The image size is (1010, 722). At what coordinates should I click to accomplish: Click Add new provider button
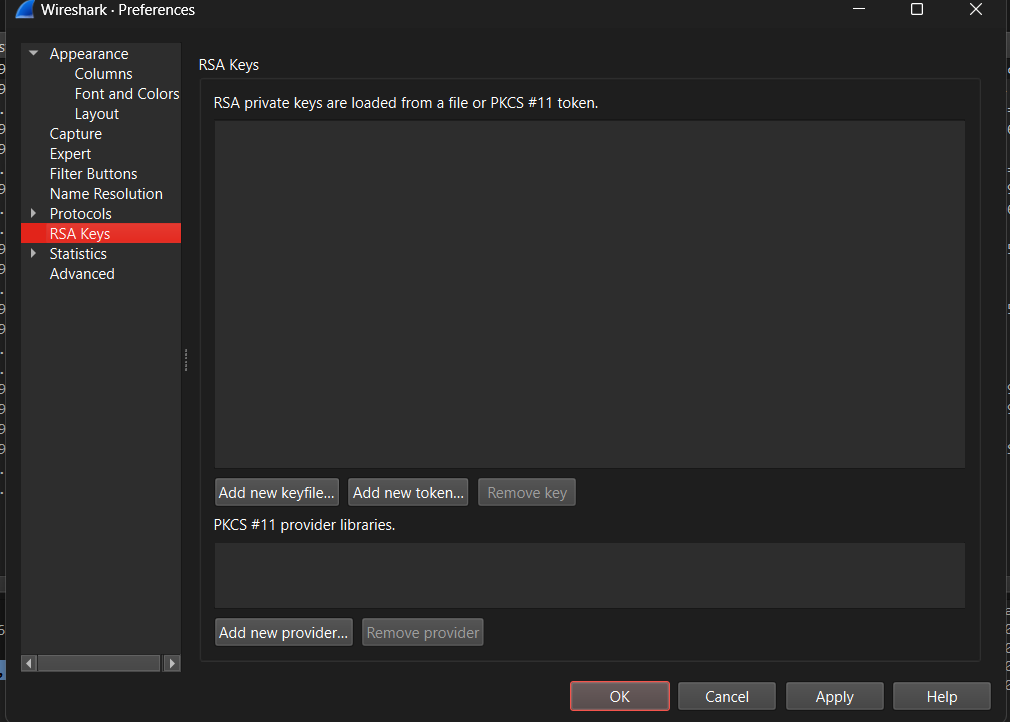coord(283,632)
